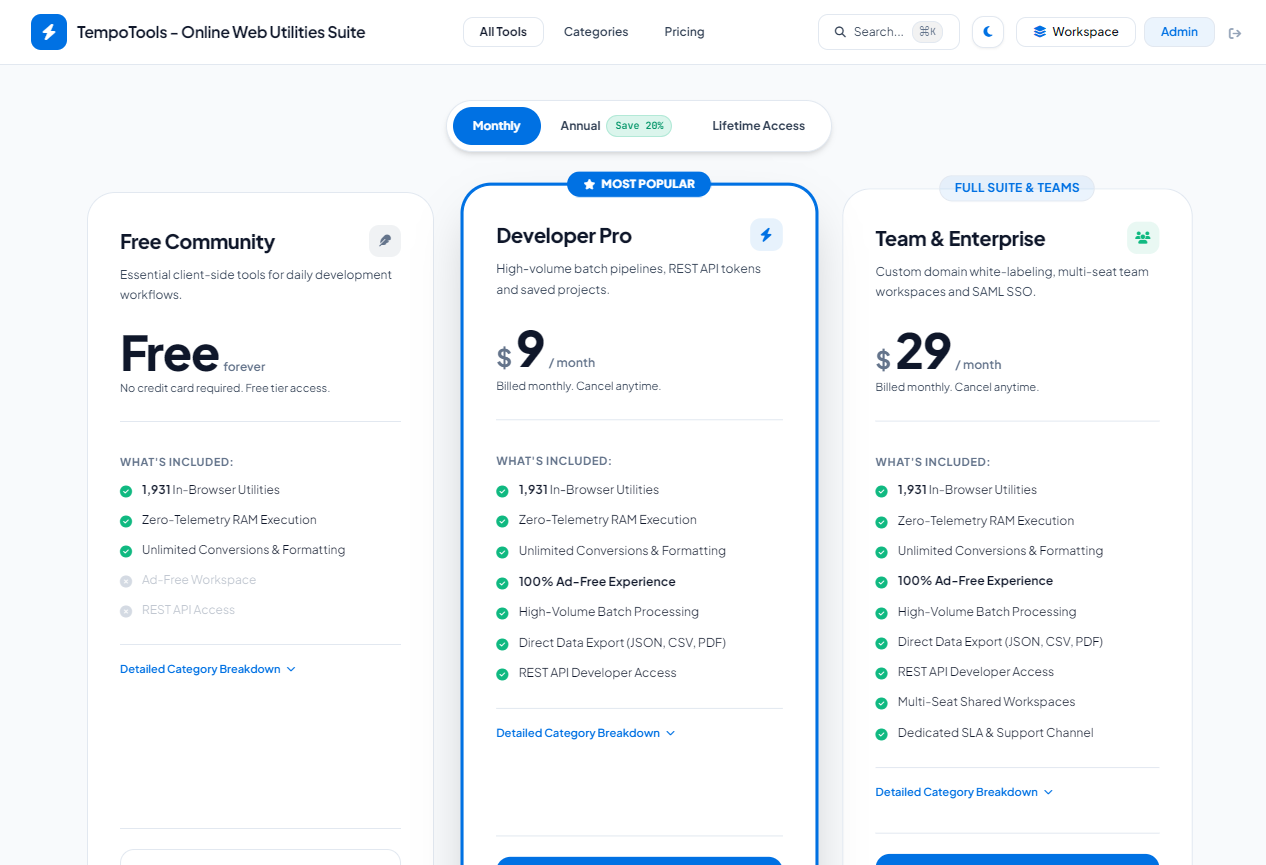Viewport: 1266px width, 865px height.
Task: Expand Team & Enterprise Detailed Category Breakdown
Action: [x=965, y=792]
